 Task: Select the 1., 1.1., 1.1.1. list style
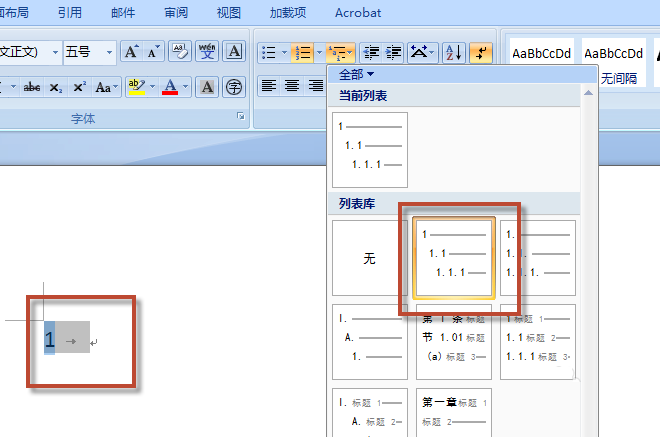(538, 258)
